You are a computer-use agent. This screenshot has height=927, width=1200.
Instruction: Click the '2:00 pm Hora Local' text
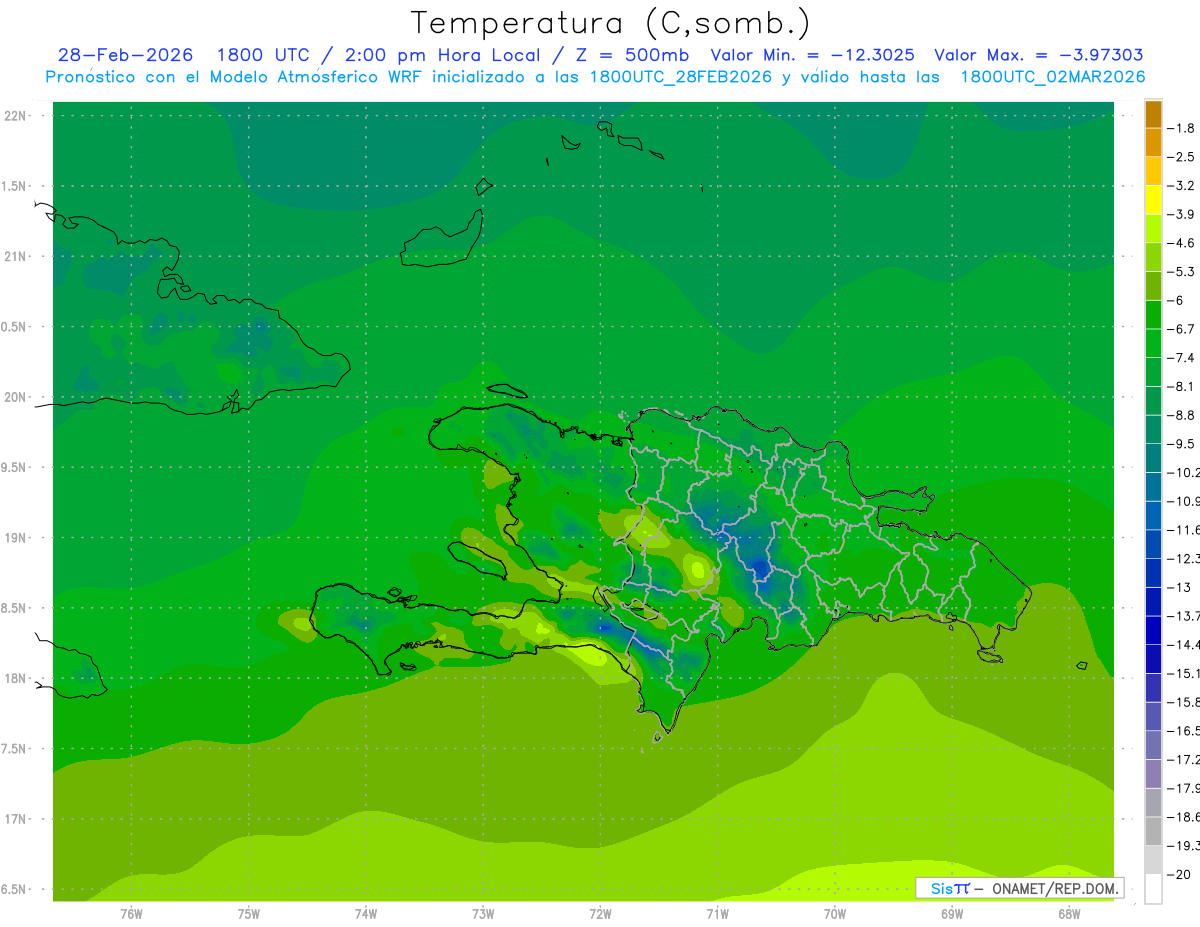pyautogui.click(x=441, y=55)
